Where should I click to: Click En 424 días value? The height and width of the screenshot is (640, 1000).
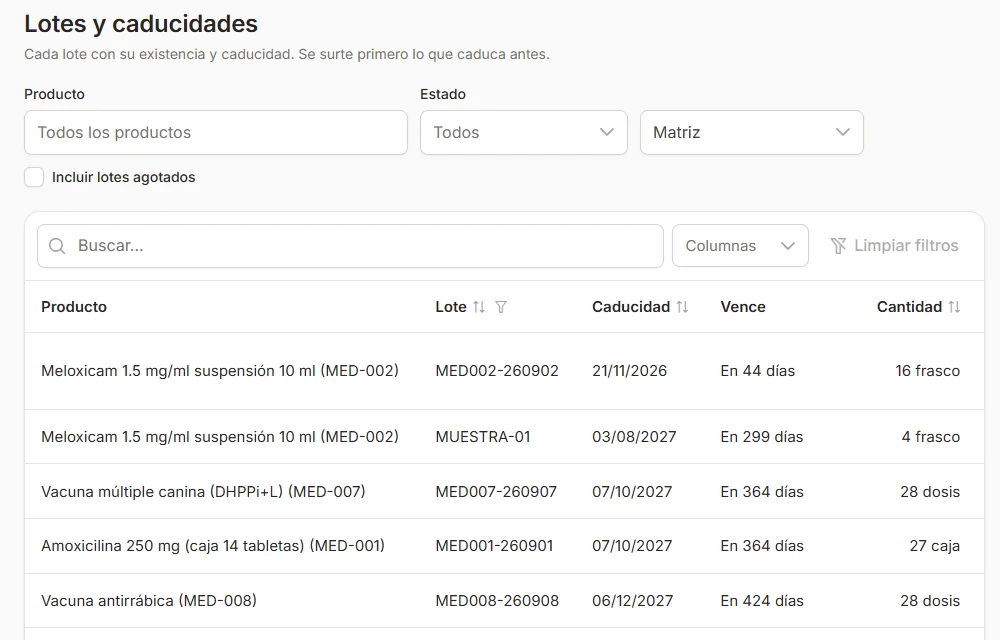coord(762,600)
